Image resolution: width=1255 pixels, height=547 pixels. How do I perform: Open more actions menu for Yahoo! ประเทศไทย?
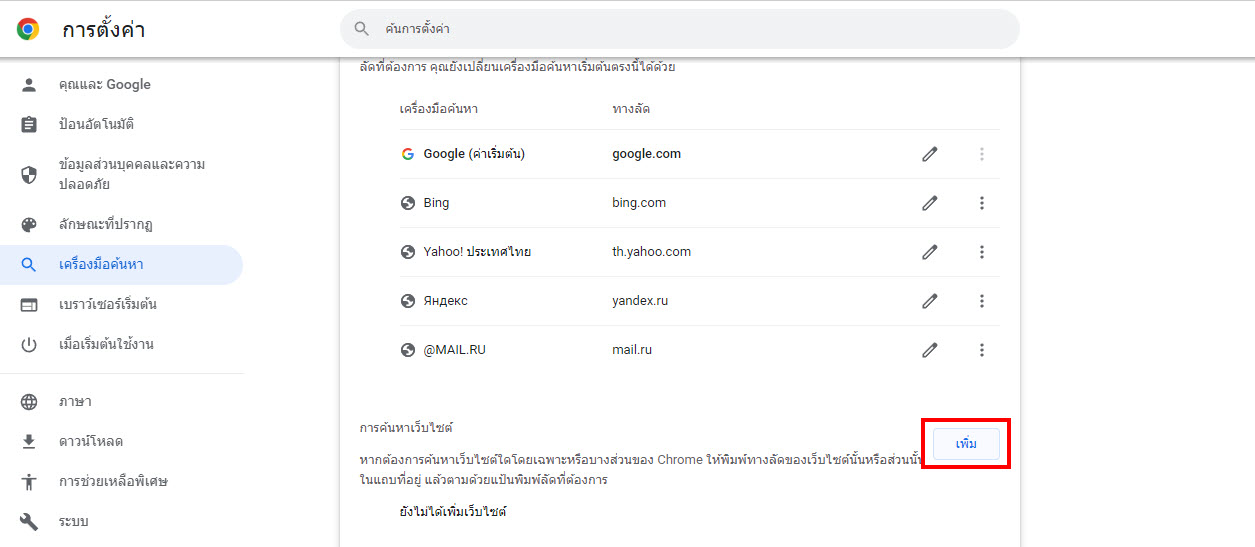pyautogui.click(x=982, y=252)
